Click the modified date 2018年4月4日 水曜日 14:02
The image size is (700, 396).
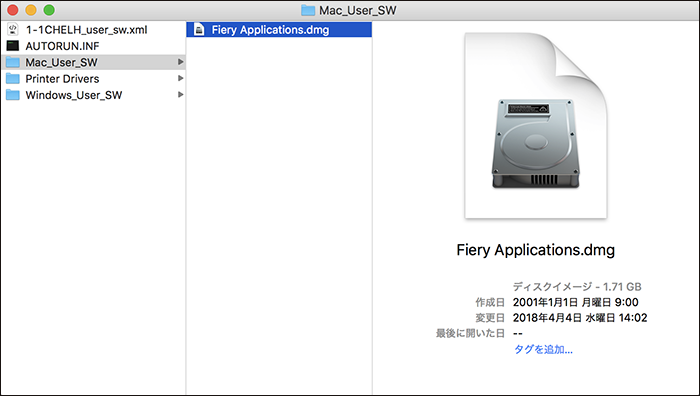[x=580, y=318]
